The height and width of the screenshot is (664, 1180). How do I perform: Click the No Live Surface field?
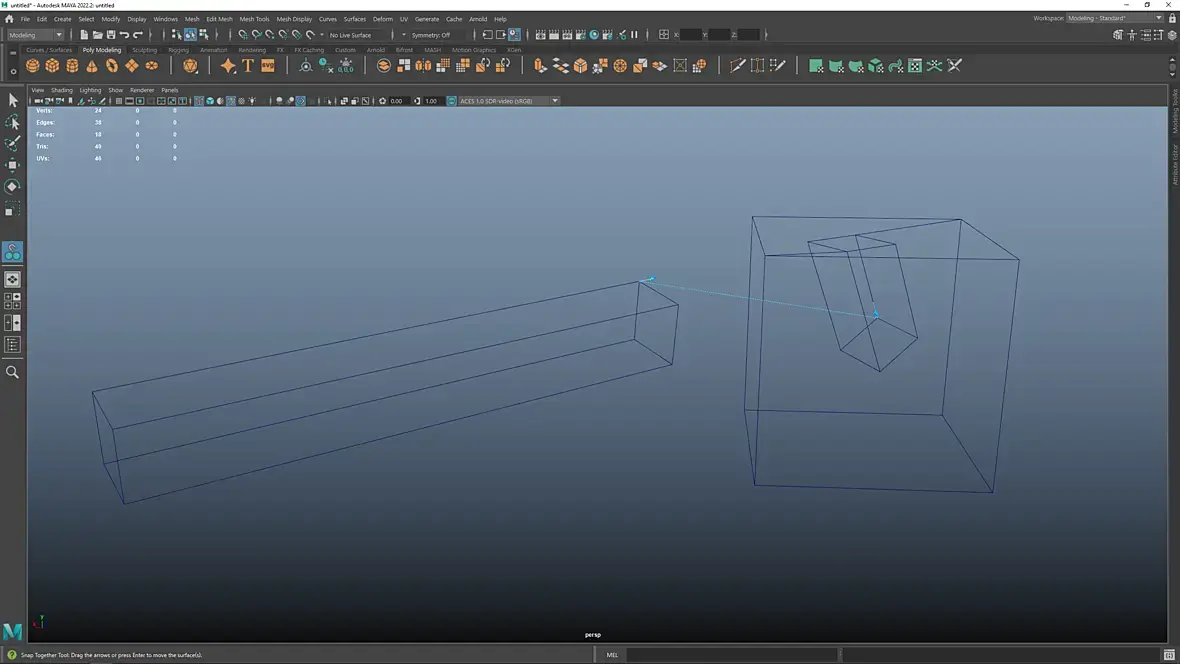click(x=351, y=35)
